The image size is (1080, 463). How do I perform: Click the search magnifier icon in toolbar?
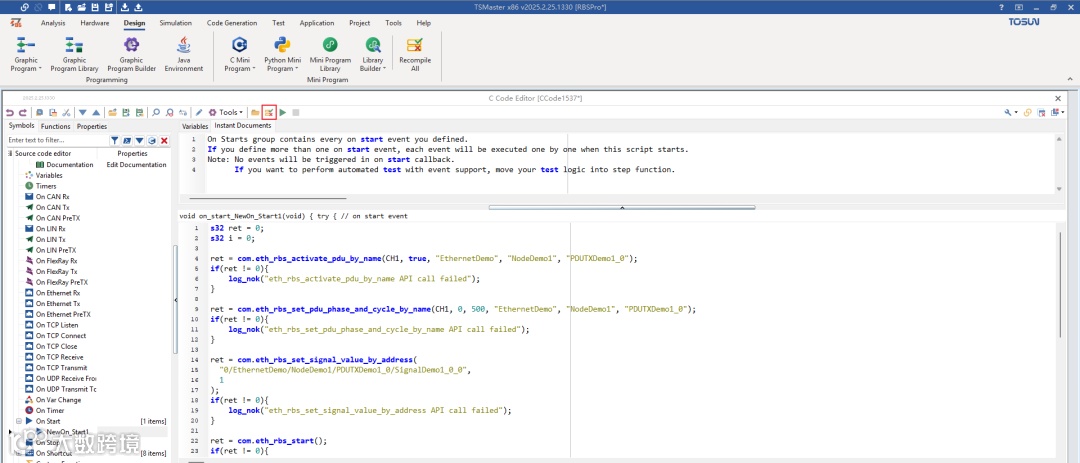coord(155,112)
